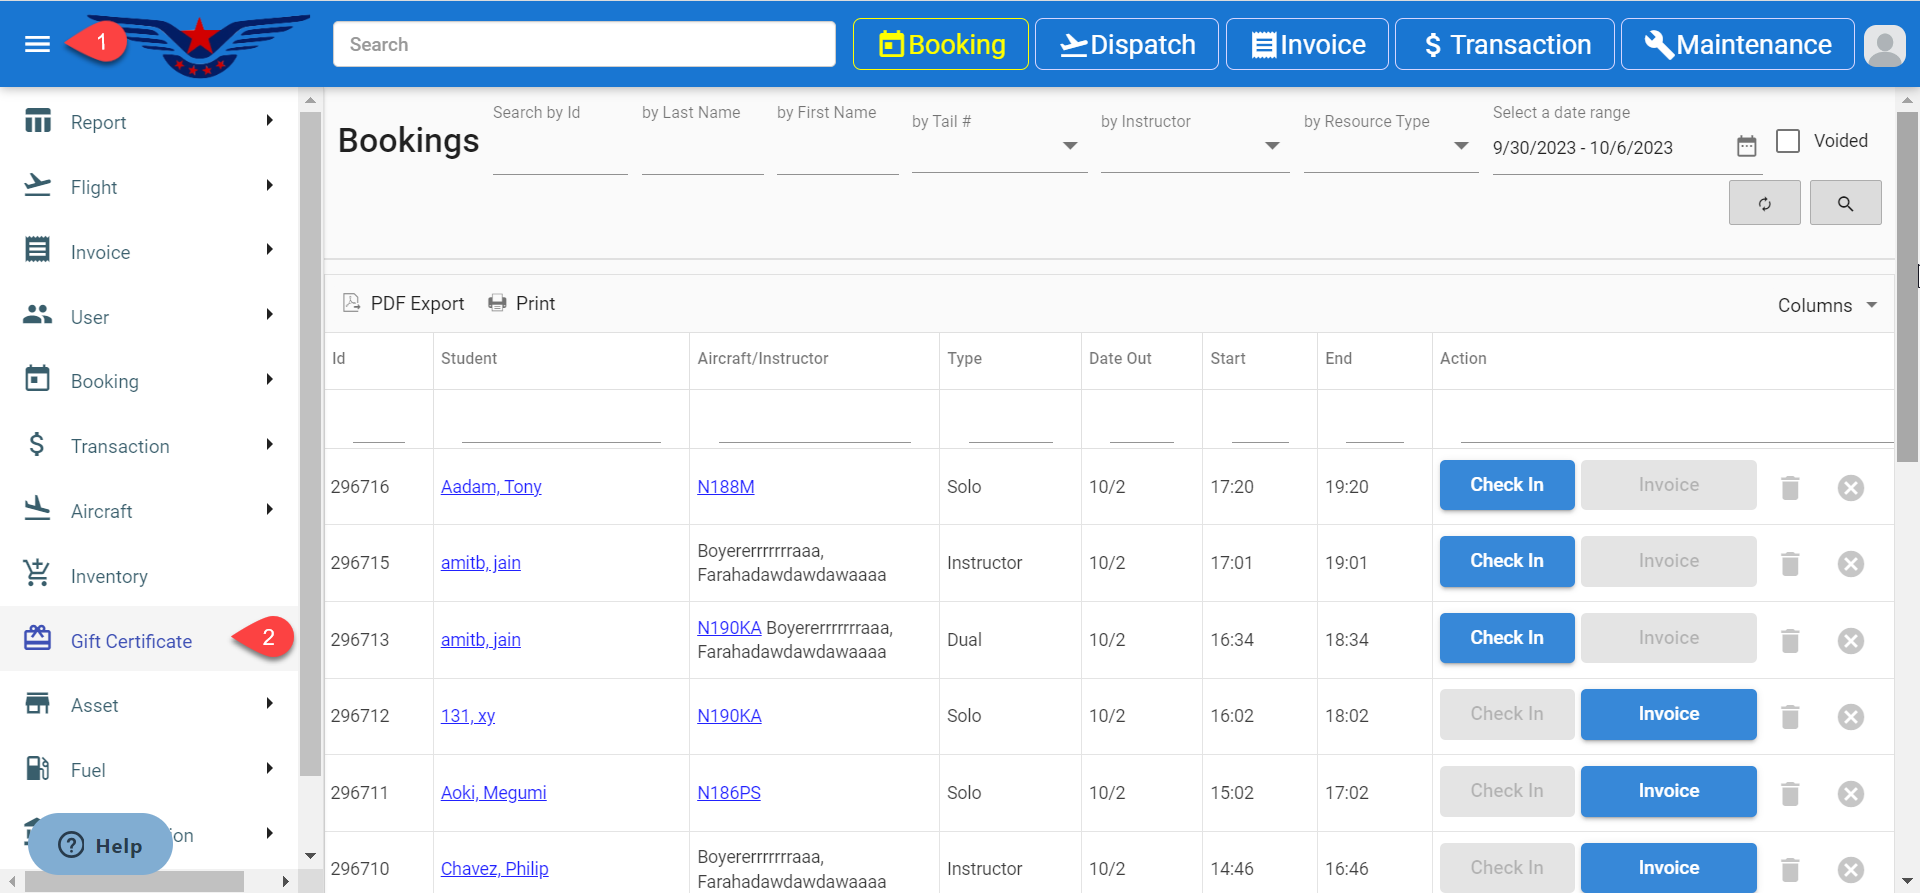1920x893 pixels.
Task: Cancel booking 296713 with X icon
Action: pyautogui.click(x=1850, y=641)
